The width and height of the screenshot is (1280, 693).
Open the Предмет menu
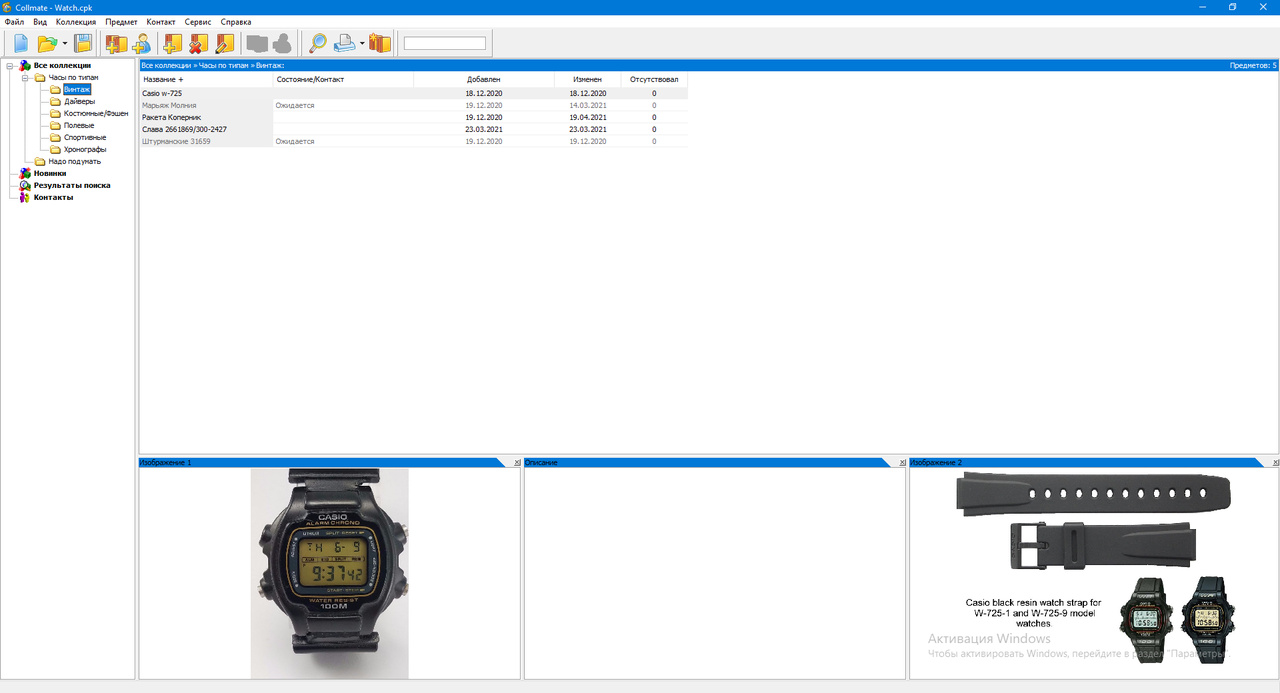click(x=122, y=21)
